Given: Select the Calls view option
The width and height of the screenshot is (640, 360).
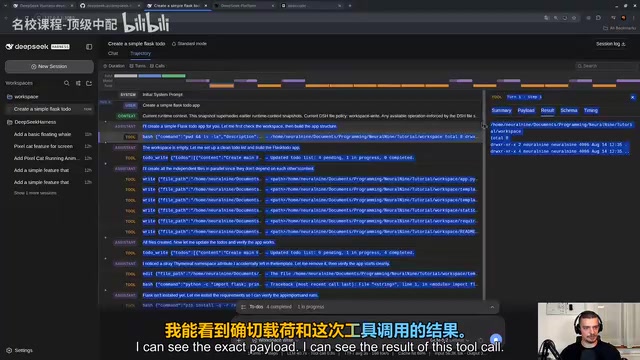Looking at the screenshot, I should (157, 66).
